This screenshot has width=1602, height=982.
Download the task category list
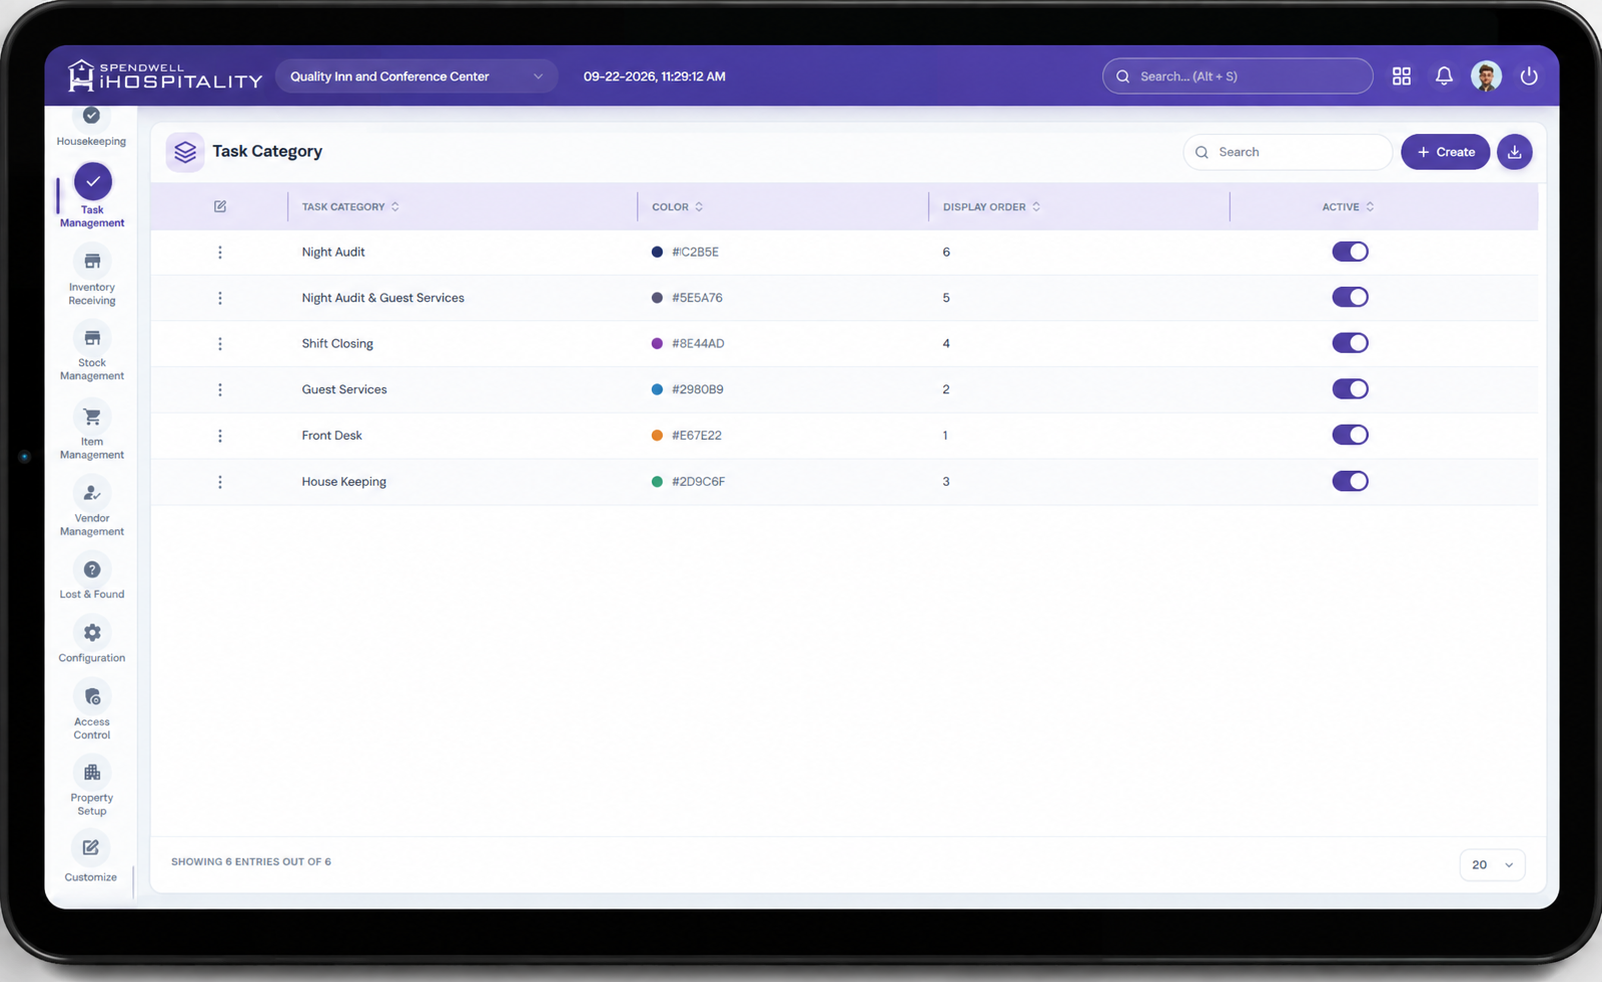pyautogui.click(x=1515, y=152)
